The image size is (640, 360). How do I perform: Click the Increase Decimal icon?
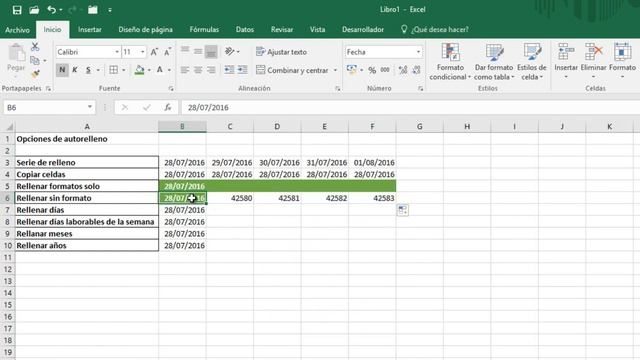coord(403,70)
